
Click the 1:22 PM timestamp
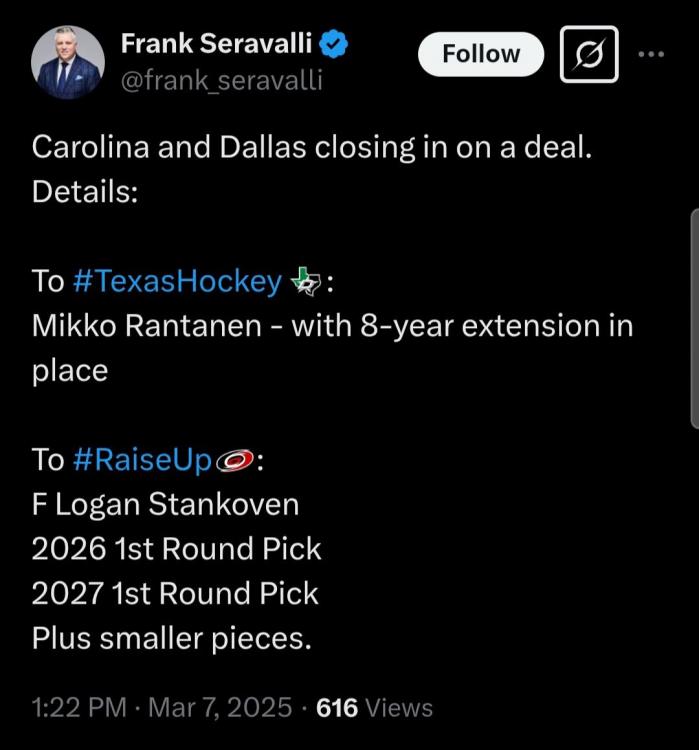(x=79, y=708)
